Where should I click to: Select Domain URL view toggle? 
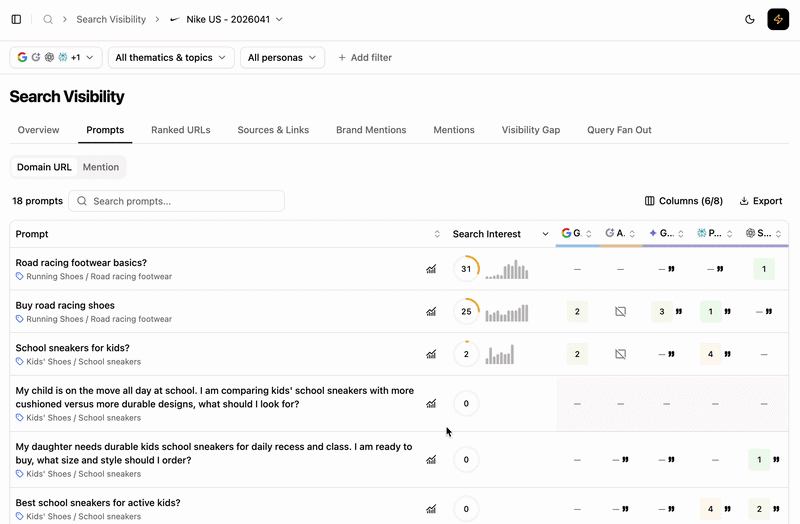pyautogui.click(x=44, y=167)
